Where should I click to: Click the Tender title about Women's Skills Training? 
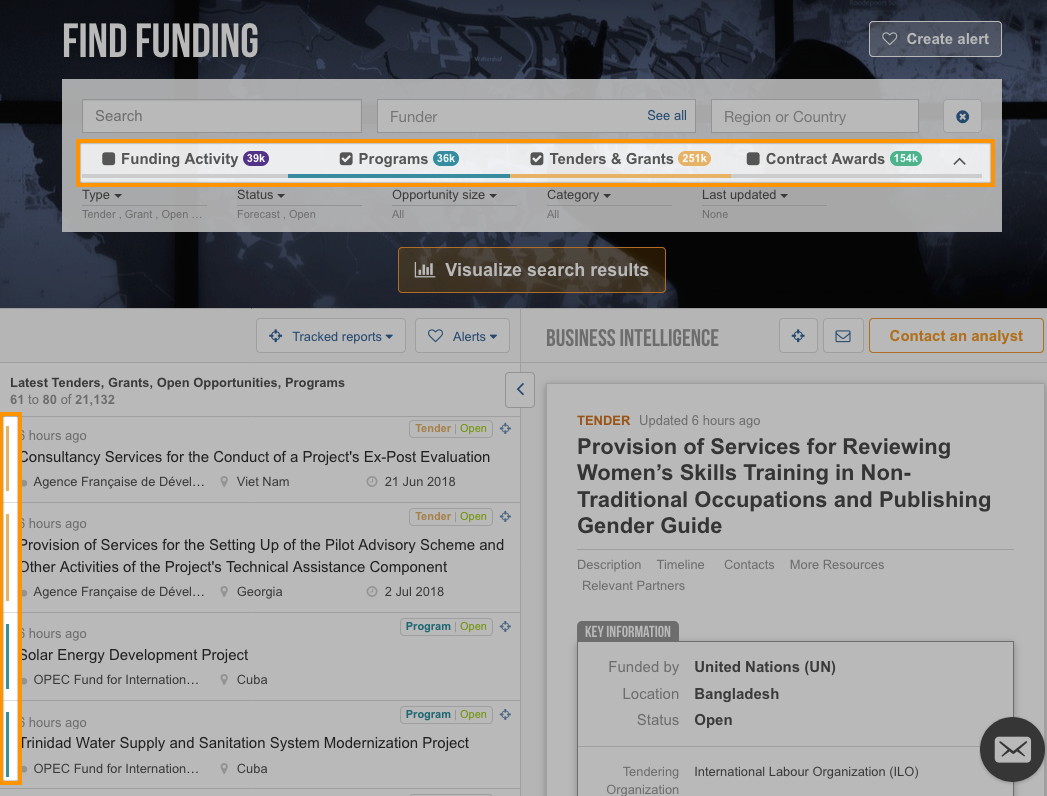(x=784, y=486)
